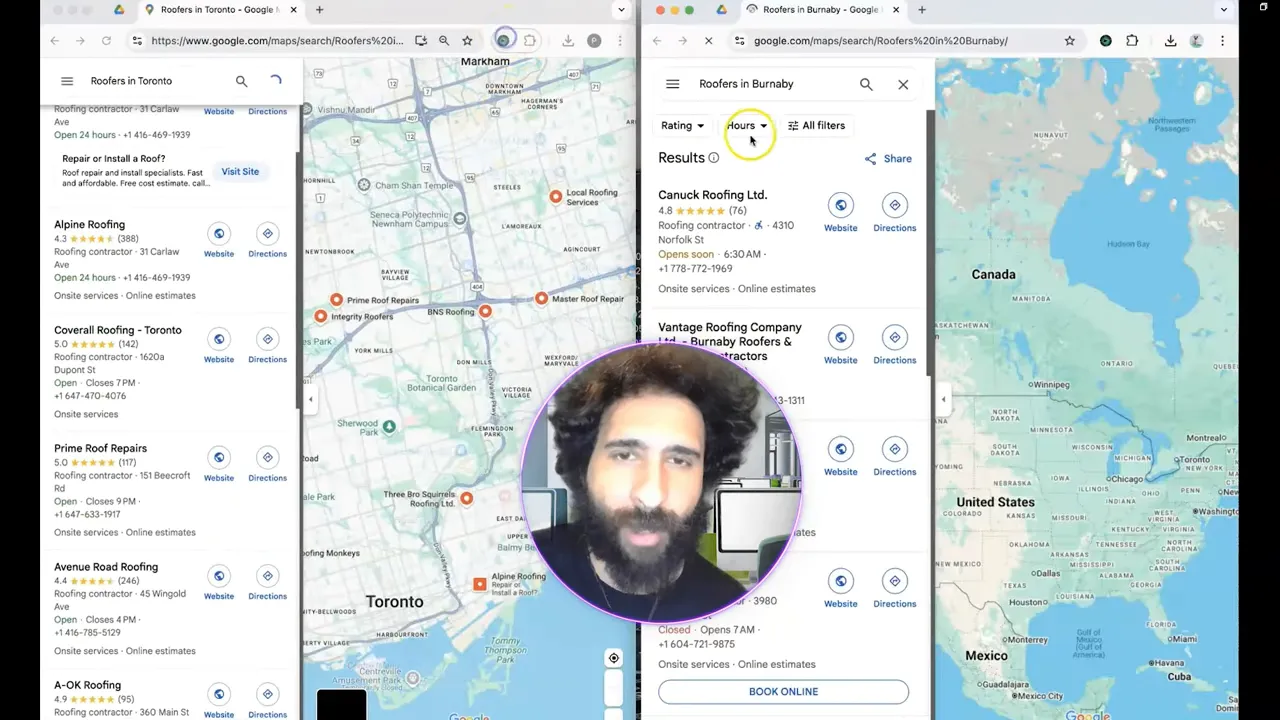Open Chrome three-dot menu in Burnaby window
The image size is (1280, 720).
pos(1222,41)
